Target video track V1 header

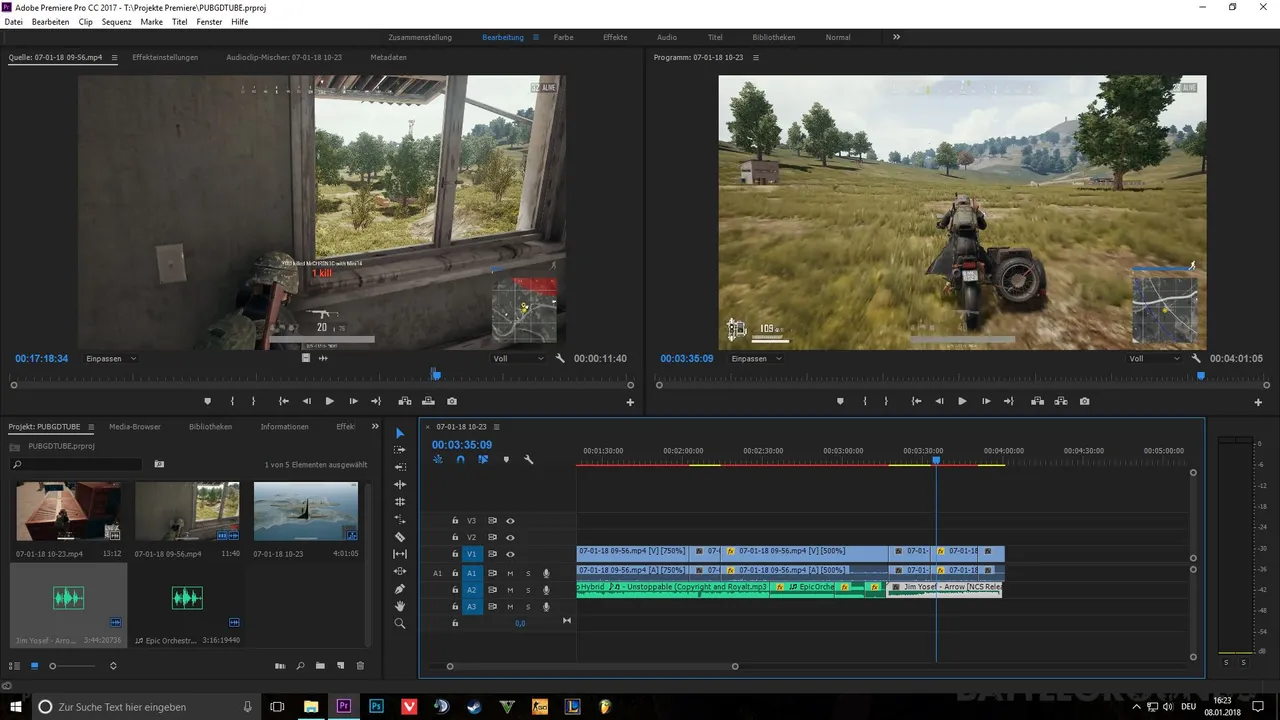(472, 554)
